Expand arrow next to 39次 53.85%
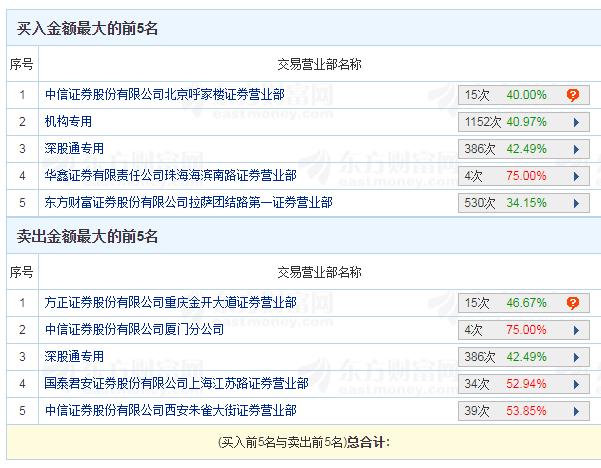Screen dimensions: 601x468 tap(576, 411)
